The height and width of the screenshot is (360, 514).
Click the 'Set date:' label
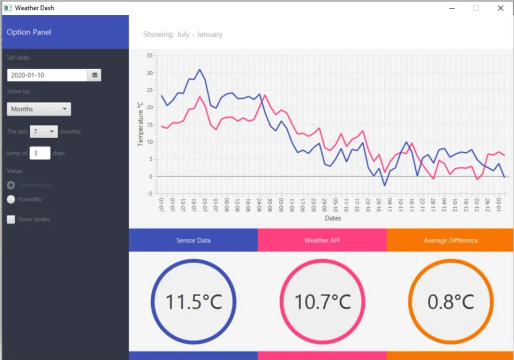pyautogui.click(x=18, y=57)
